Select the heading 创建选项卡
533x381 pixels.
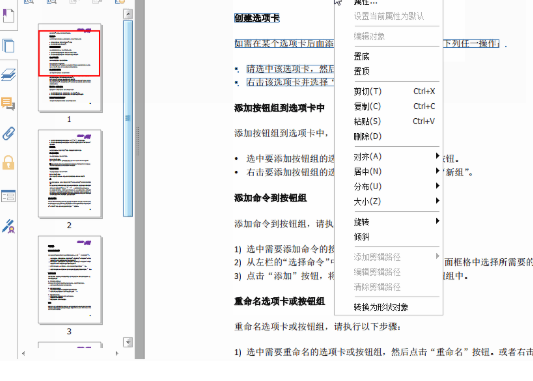(257, 18)
